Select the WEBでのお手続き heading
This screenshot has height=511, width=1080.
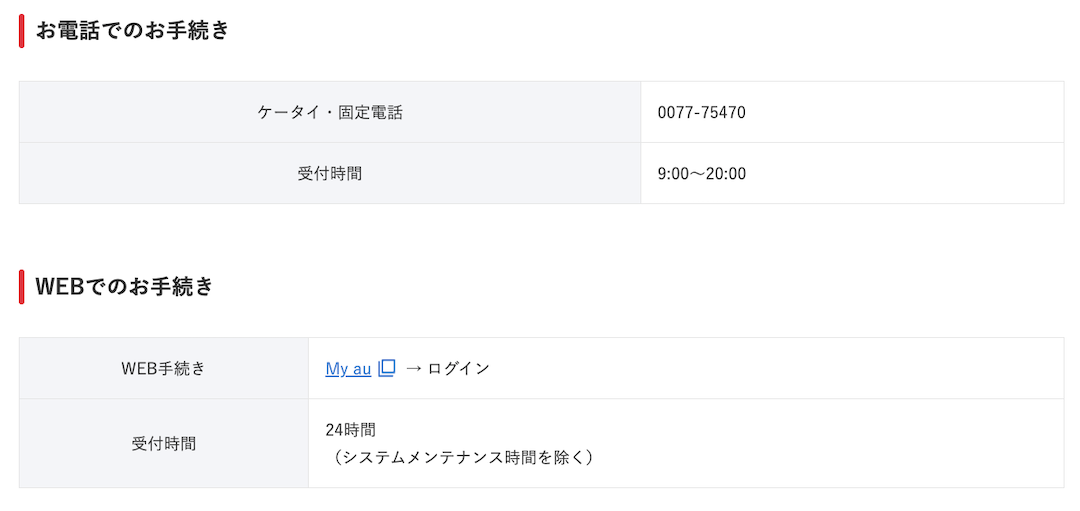pyautogui.click(x=125, y=286)
